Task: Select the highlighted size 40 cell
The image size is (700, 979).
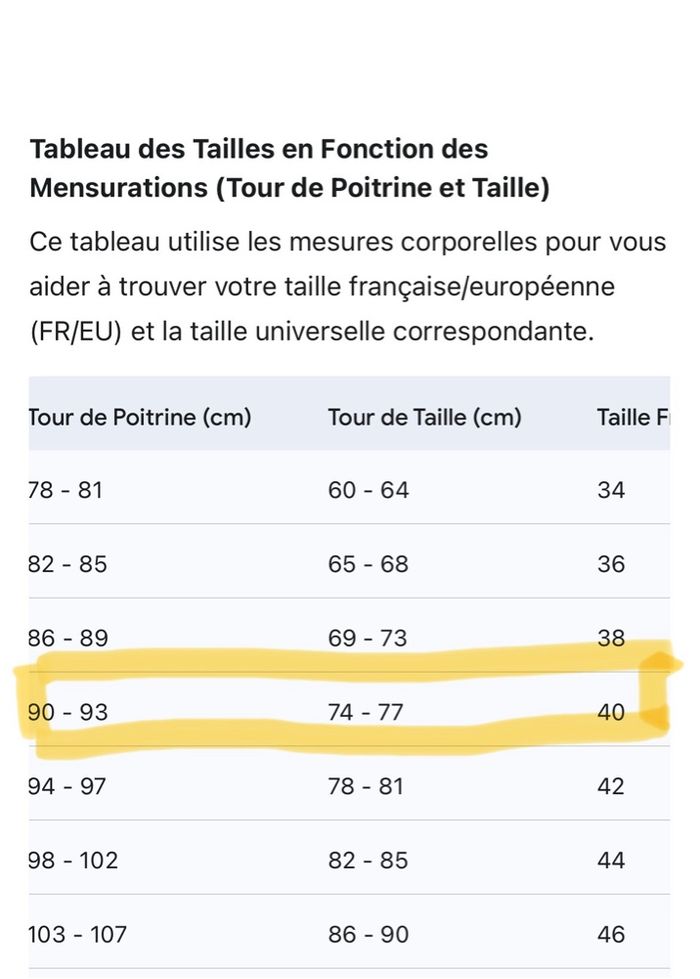Action: click(611, 712)
